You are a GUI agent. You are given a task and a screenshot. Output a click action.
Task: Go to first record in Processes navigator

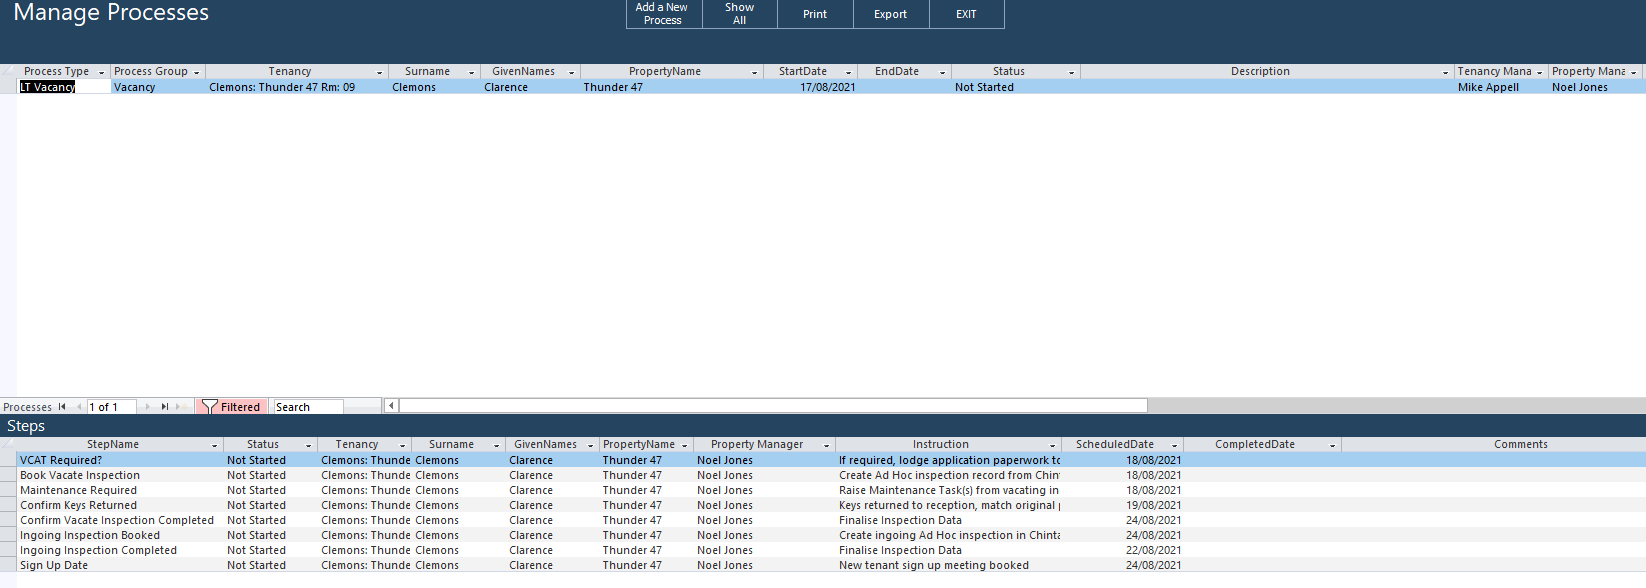pos(62,407)
